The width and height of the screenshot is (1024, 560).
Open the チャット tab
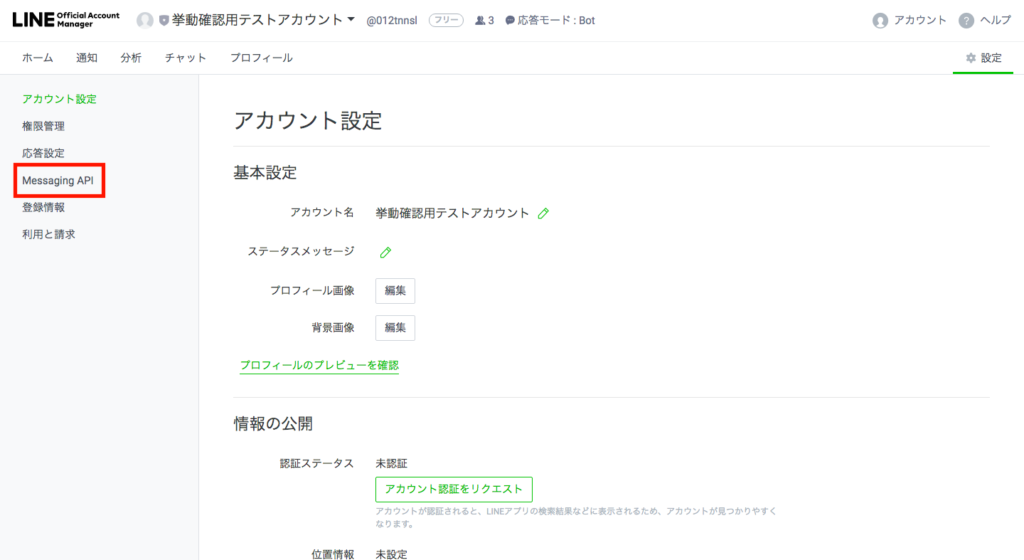[185, 57]
